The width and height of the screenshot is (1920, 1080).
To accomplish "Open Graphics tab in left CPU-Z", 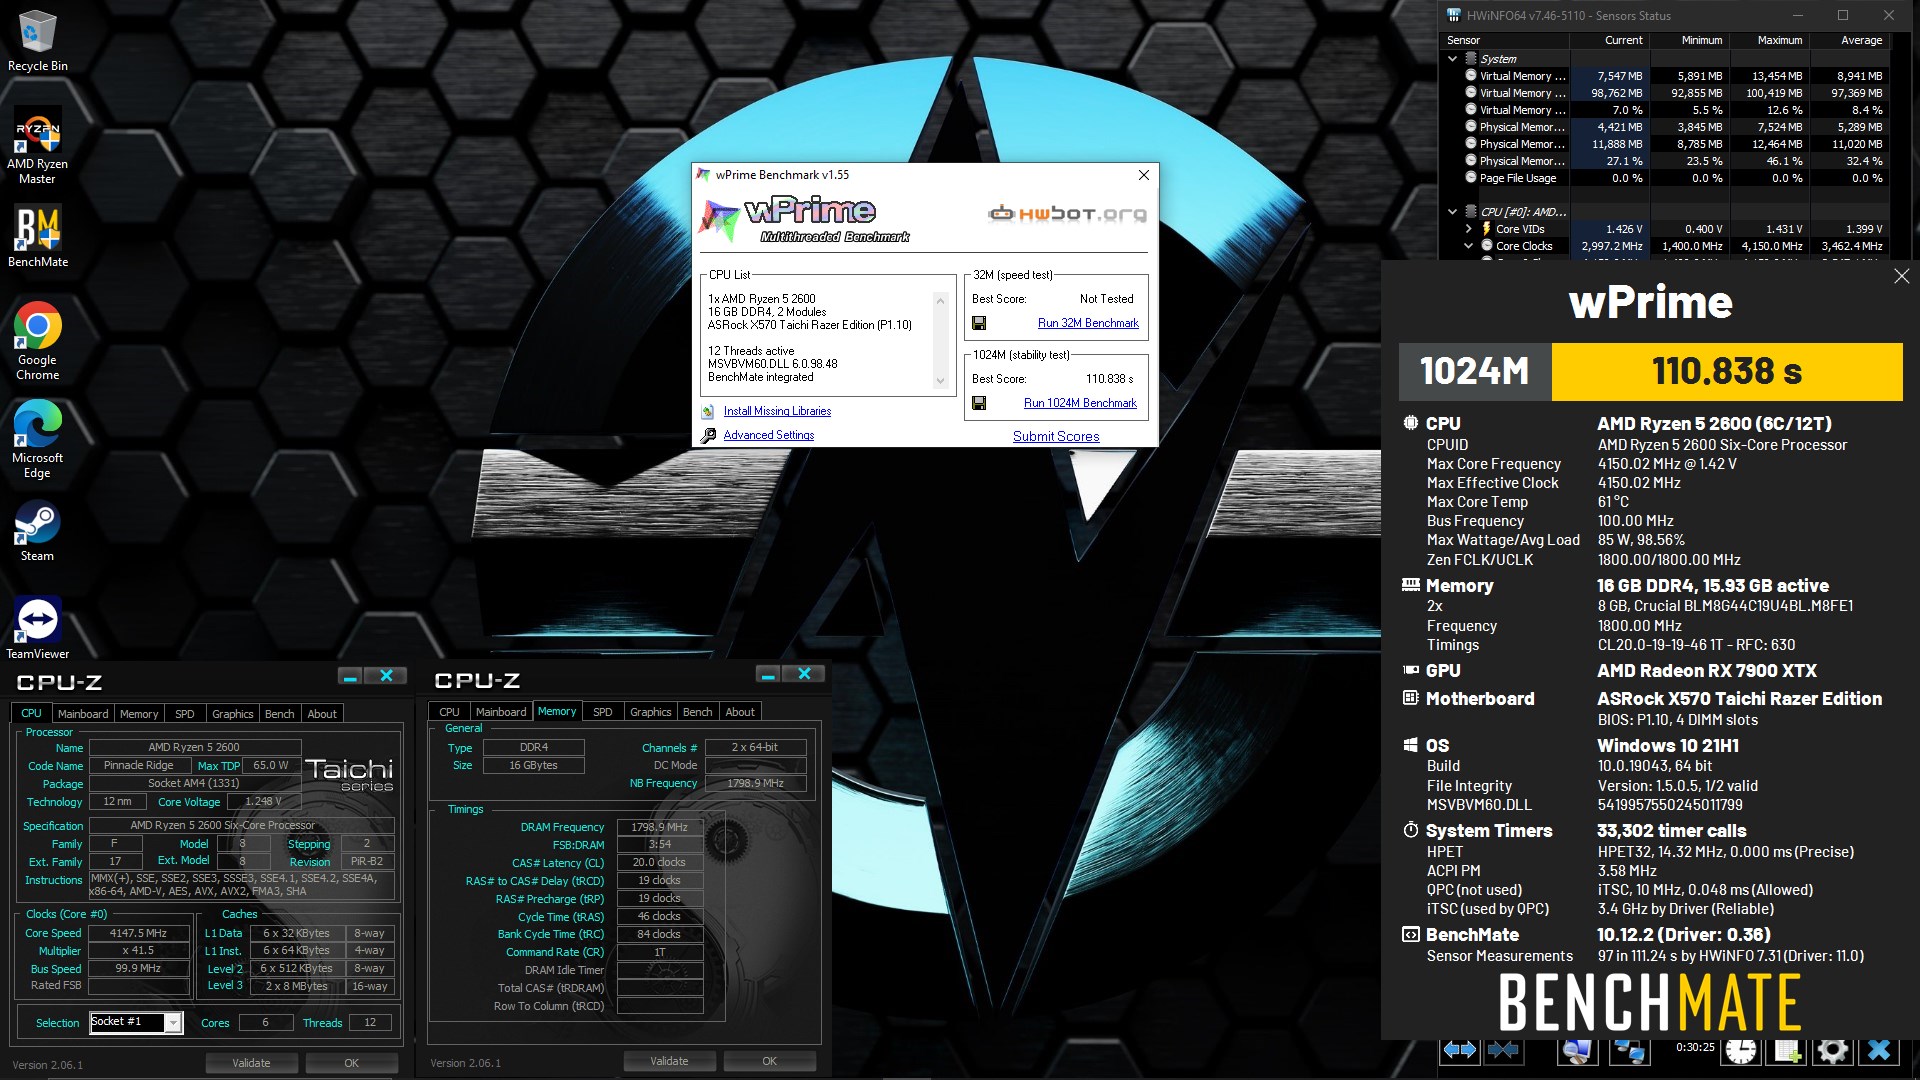I will click(232, 714).
